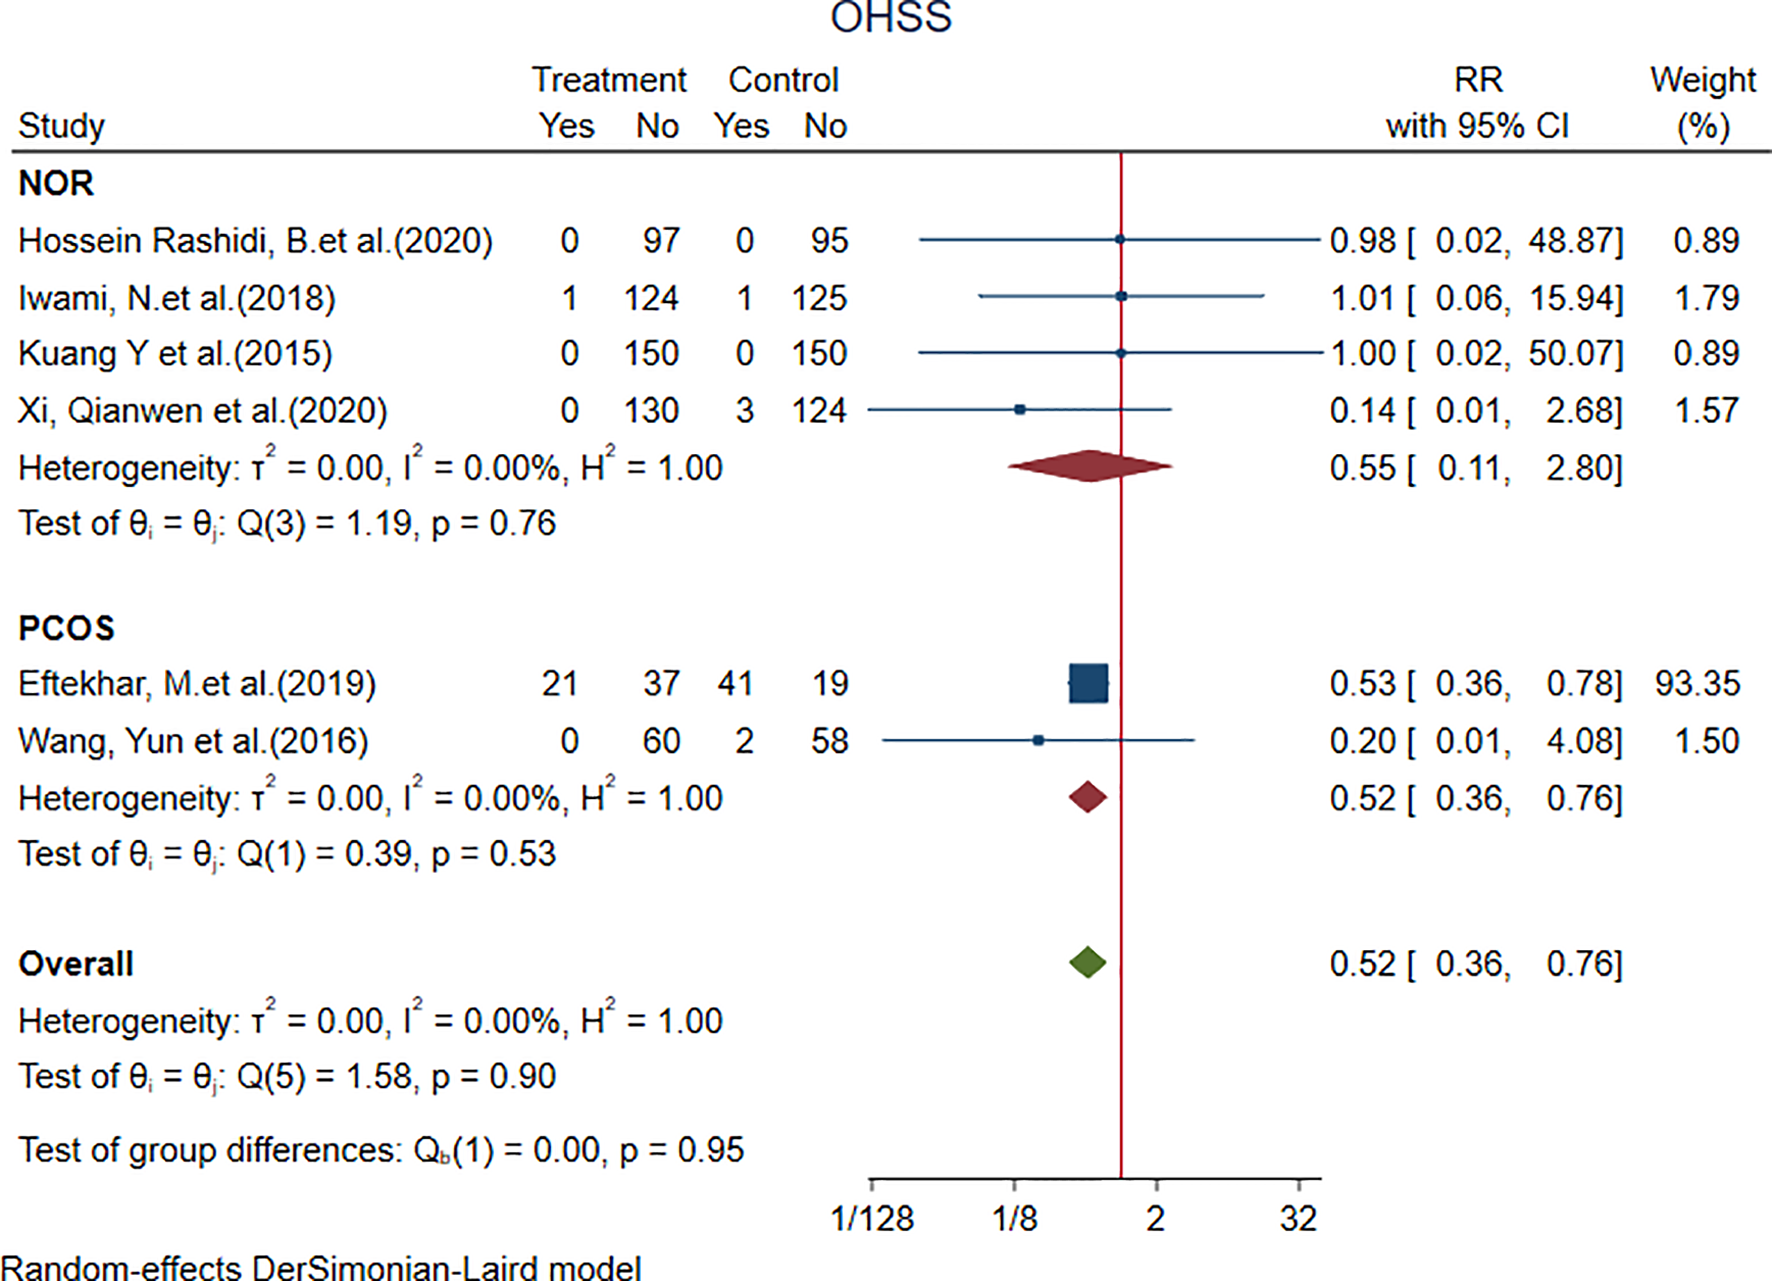Select the Eftekhar, M.et al.(2019) study name
The width and height of the screenshot is (1772, 1281).
coord(197,683)
